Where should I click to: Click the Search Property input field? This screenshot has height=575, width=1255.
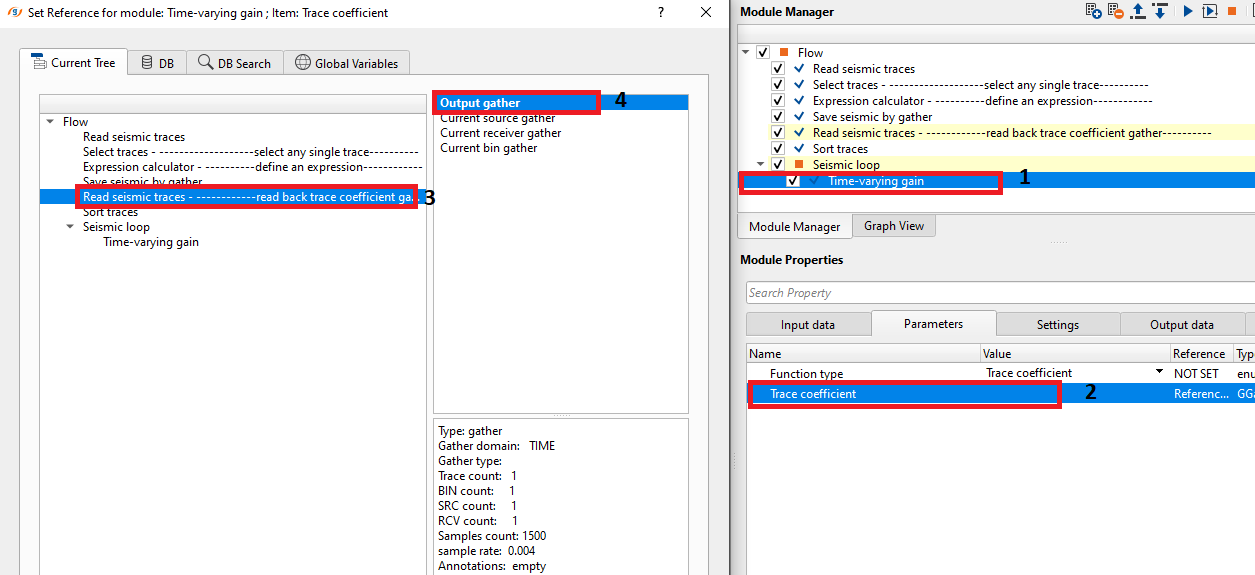[x=1000, y=293]
